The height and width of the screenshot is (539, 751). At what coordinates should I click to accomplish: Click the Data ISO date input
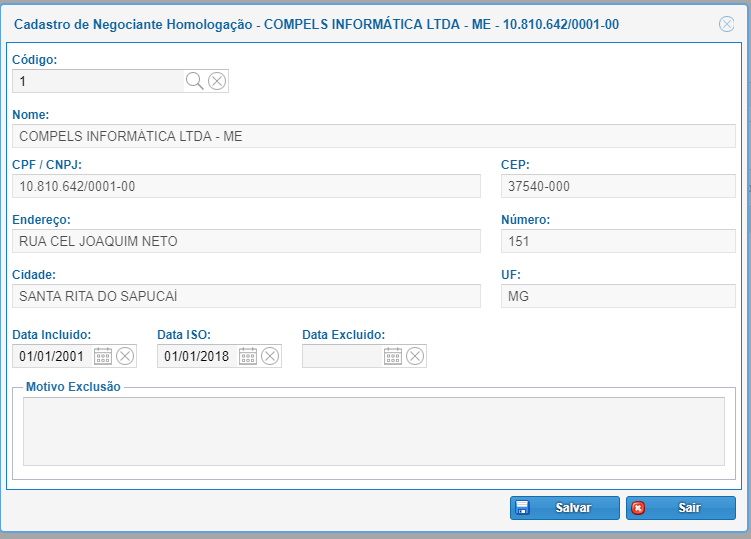pyautogui.click(x=197, y=356)
